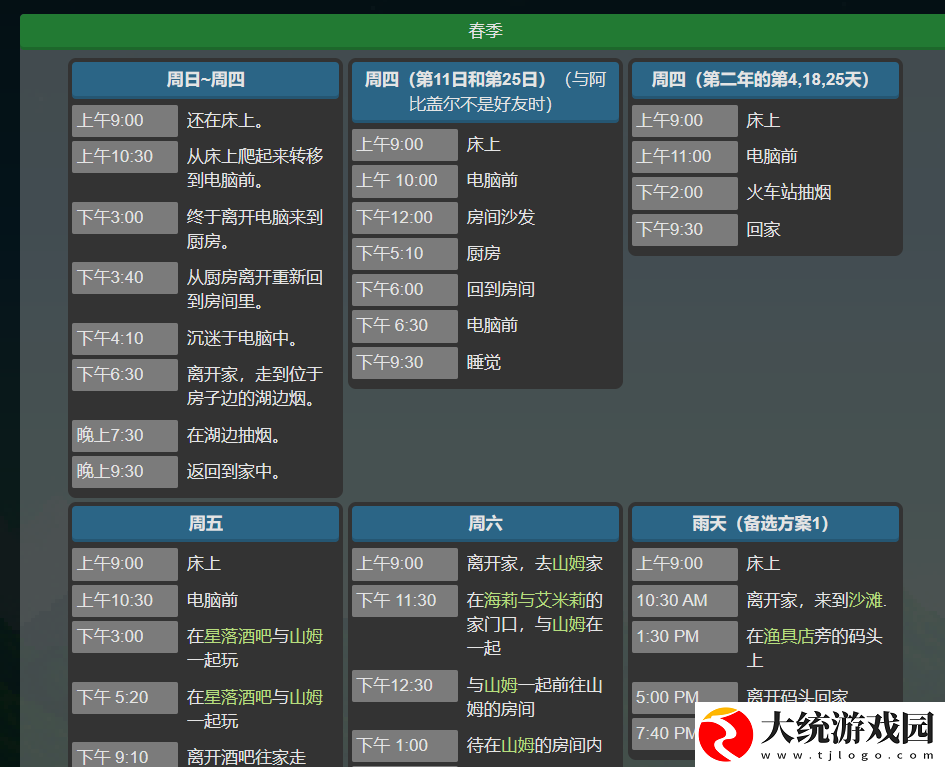Open the 渔具店 link in rainy day schedule

pyautogui.click(x=788, y=636)
